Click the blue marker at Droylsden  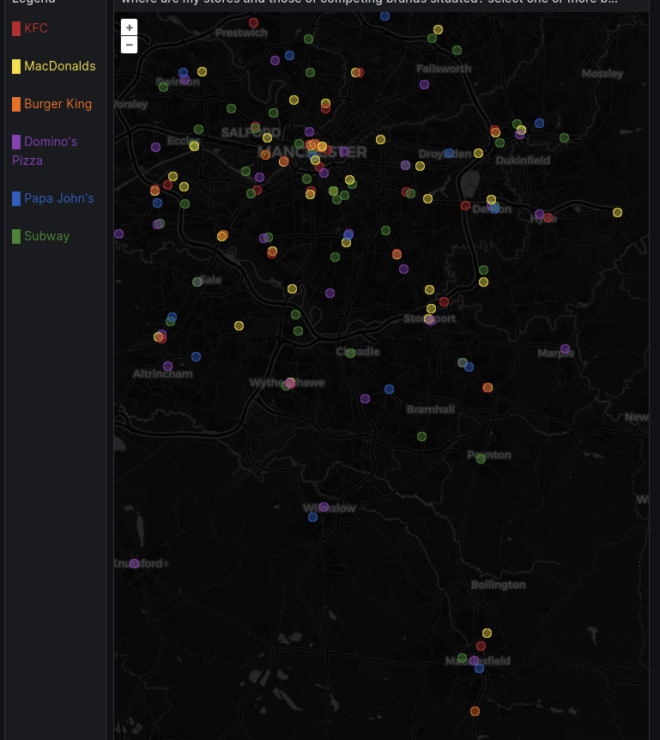(449, 153)
